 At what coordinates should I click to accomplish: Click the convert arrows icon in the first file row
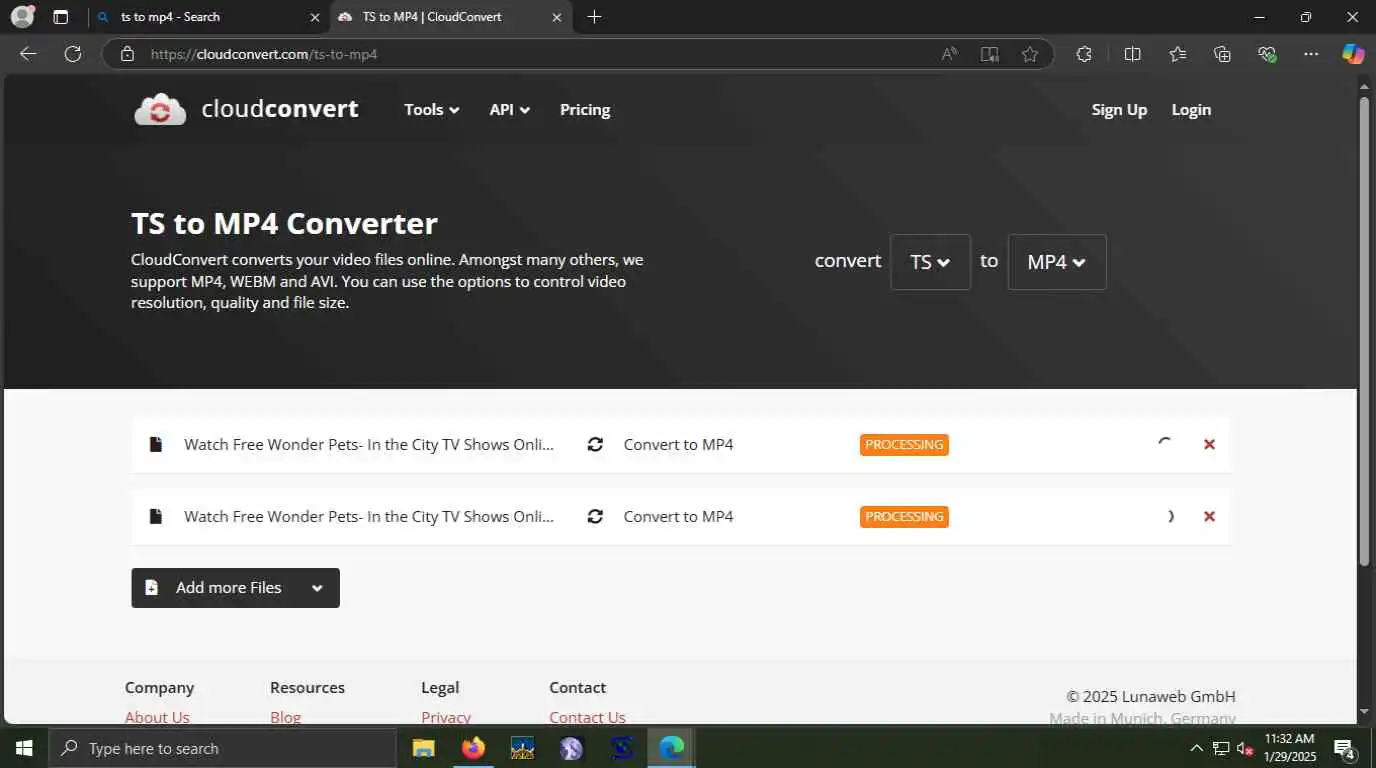(595, 445)
